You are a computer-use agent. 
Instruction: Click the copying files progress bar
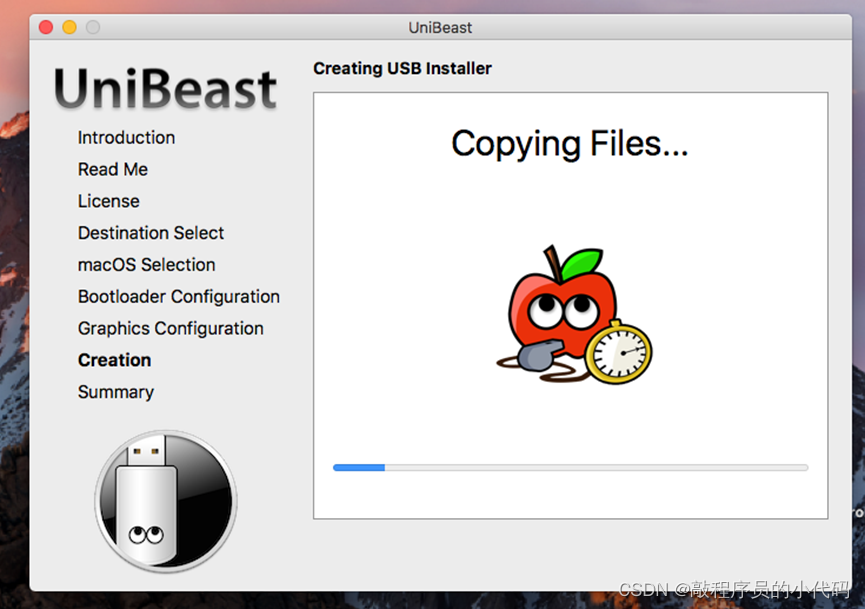570,468
